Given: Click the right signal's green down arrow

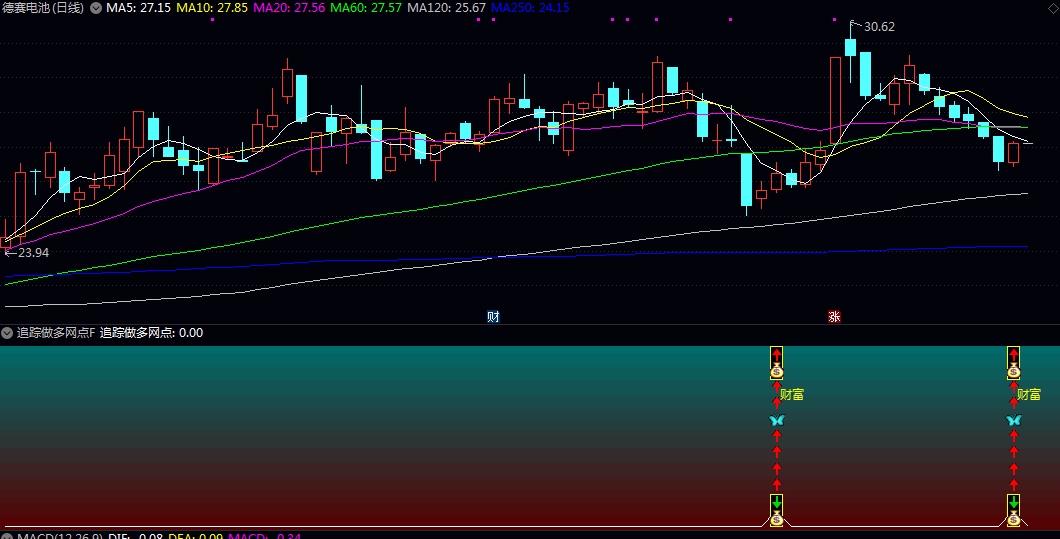Looking at the screenshot, I should (x=1013, y=502).
